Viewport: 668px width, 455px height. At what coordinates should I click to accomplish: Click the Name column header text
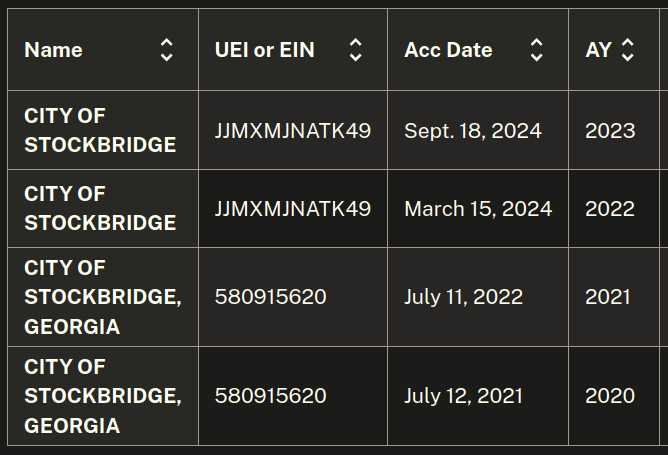click(x=53, y=50)
